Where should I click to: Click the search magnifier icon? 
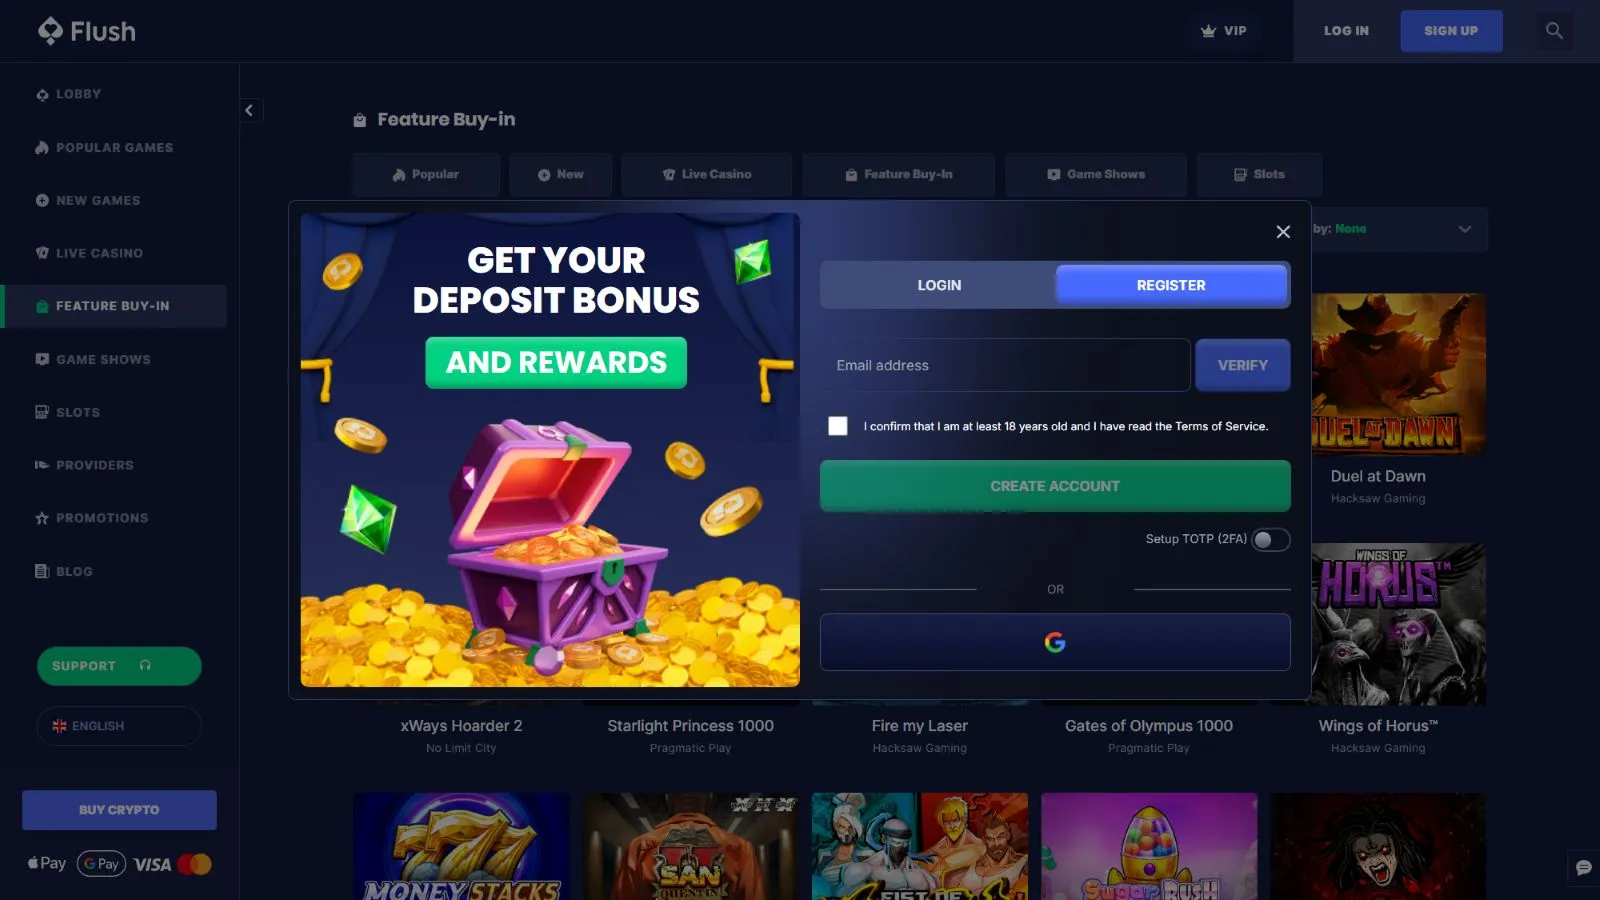(x=1554, y=31)
